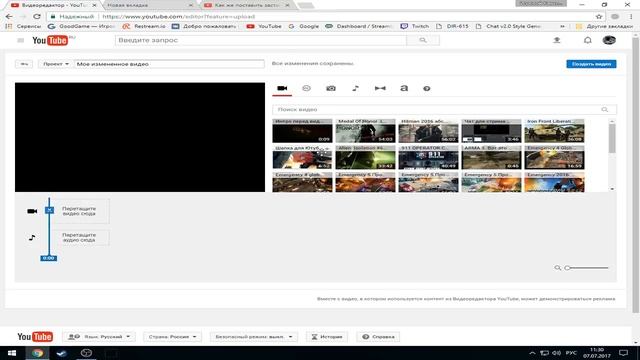Click the blue Создать видео button
This screenshot has height=360, width=640.
click(591, 64)
